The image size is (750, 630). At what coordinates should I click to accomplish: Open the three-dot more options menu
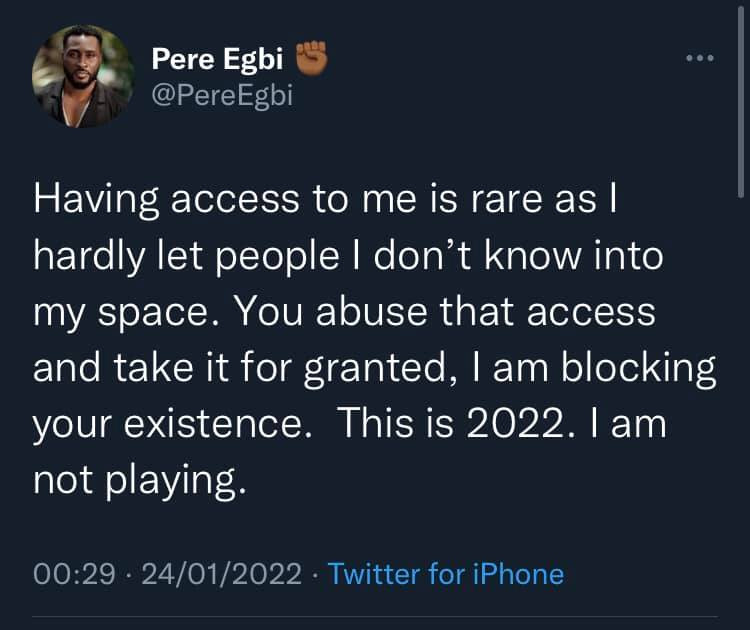pos(699,58)
